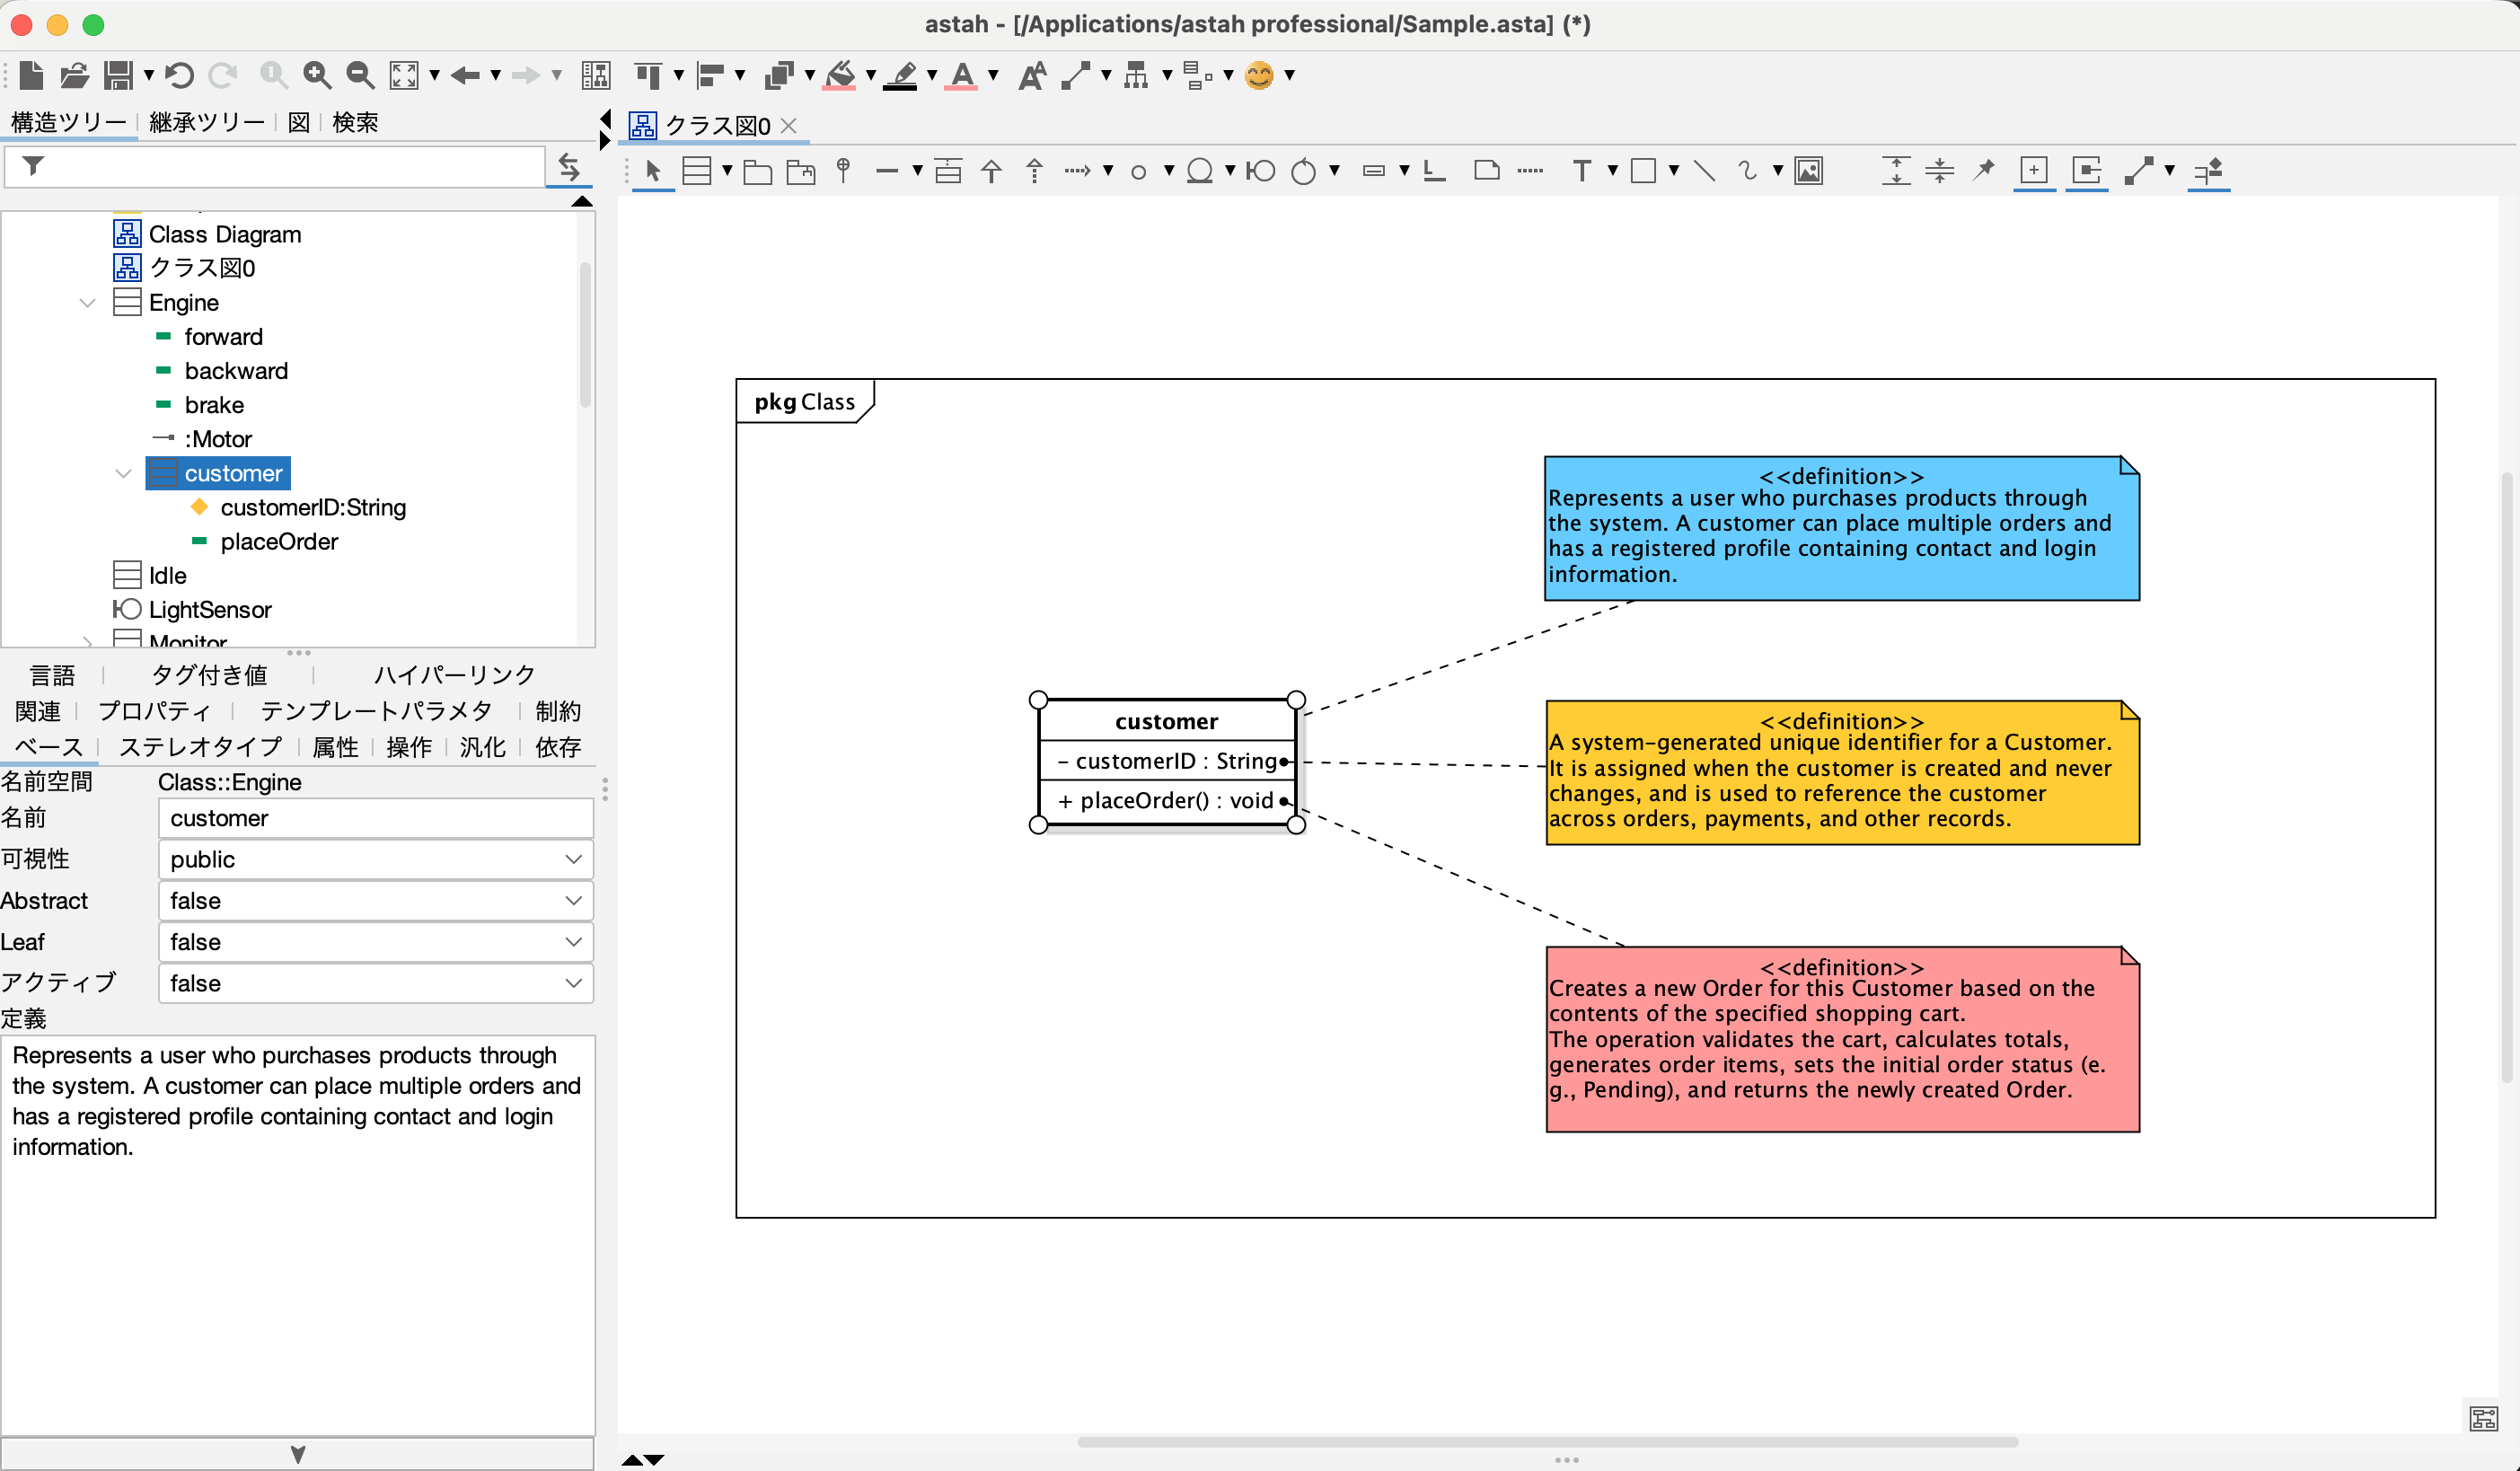
Task: Click the Zoom In magnifier icon
Action: click(x=317, y=75)
